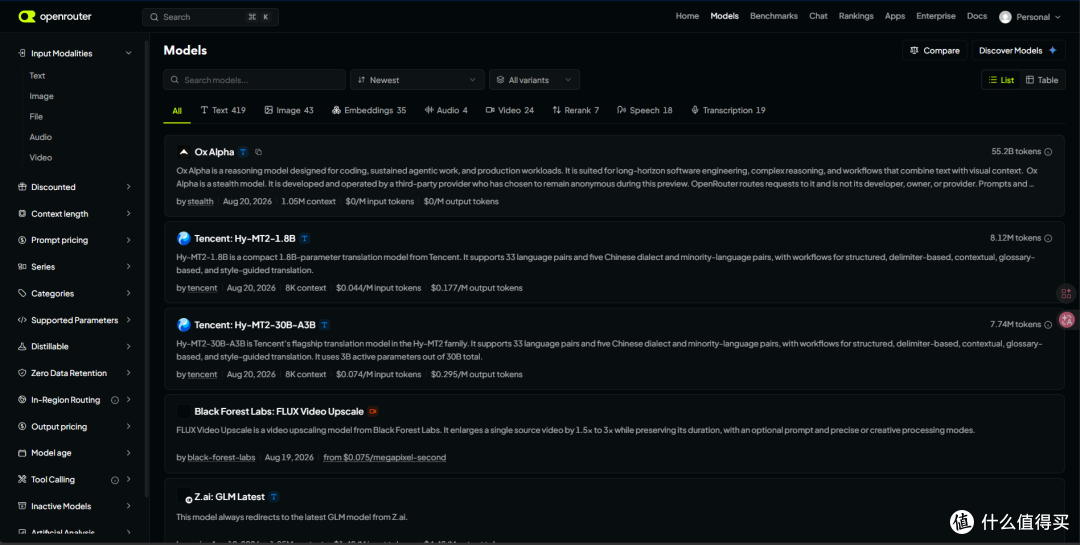Expand the Inactive Models filter
This screenshot has height=545, width=1080.
click(x=75, y=506)
